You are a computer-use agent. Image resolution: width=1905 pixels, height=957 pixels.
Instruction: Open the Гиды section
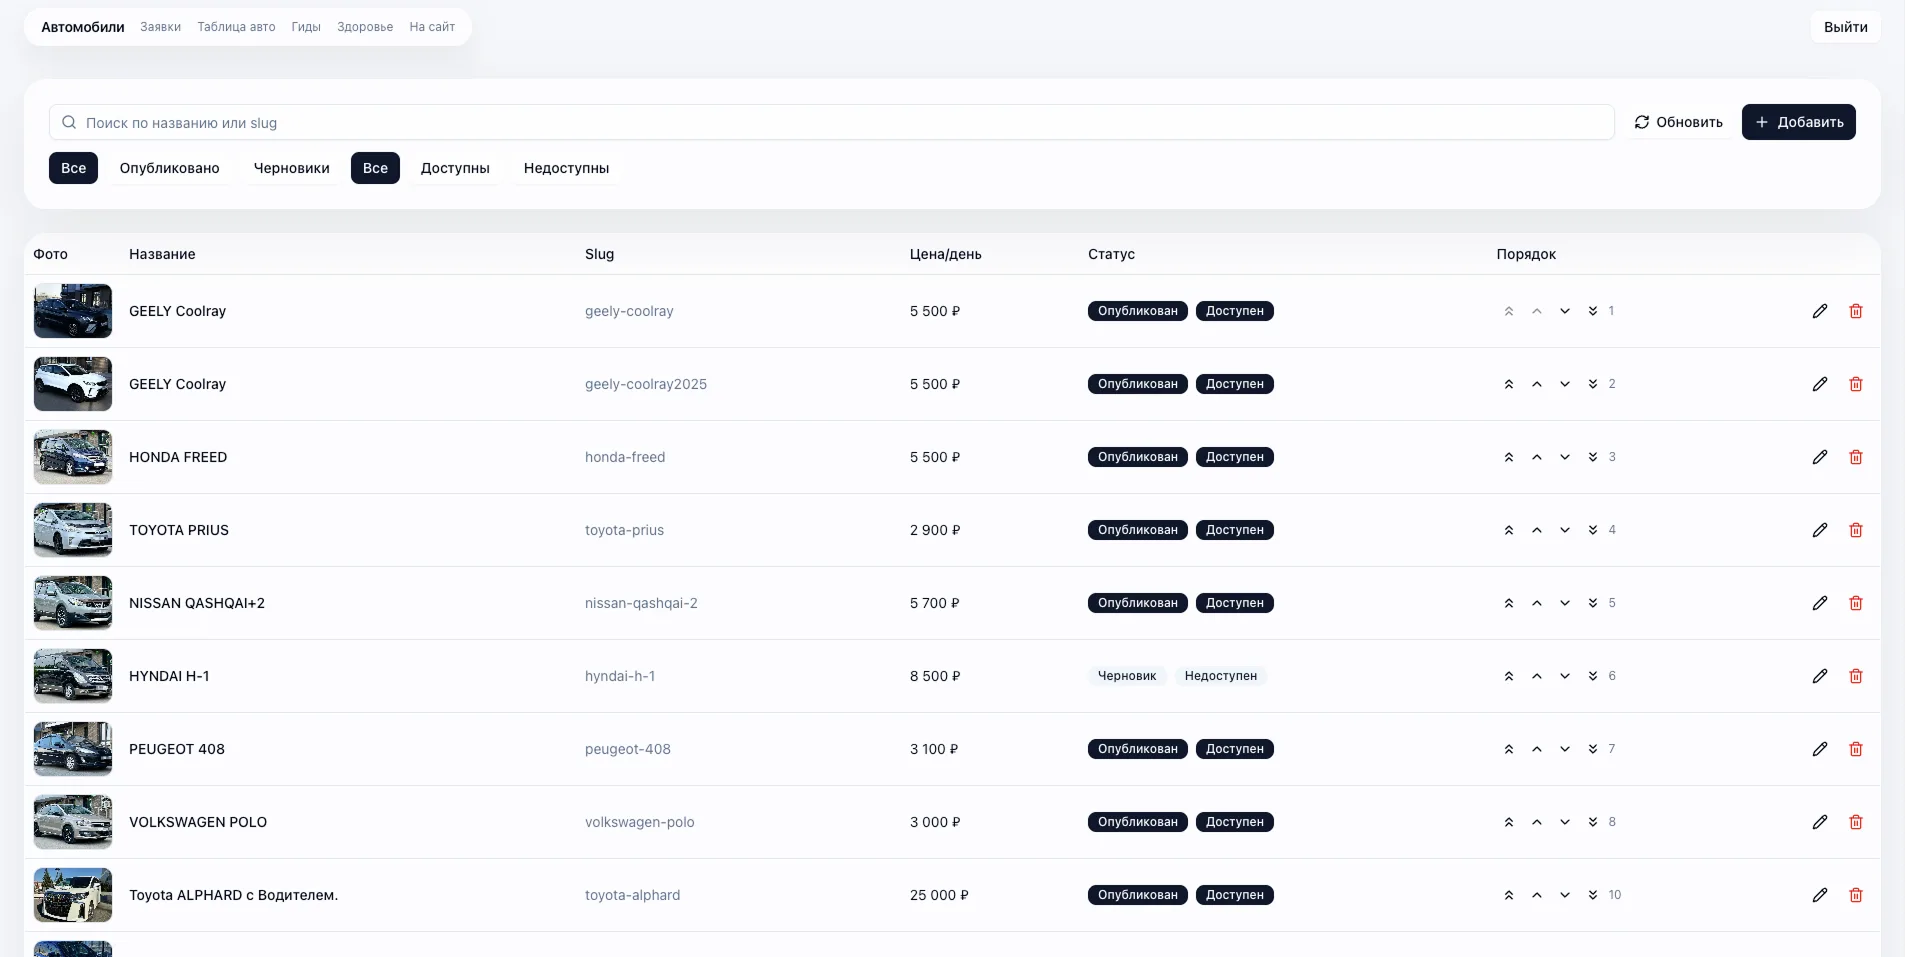306,27
